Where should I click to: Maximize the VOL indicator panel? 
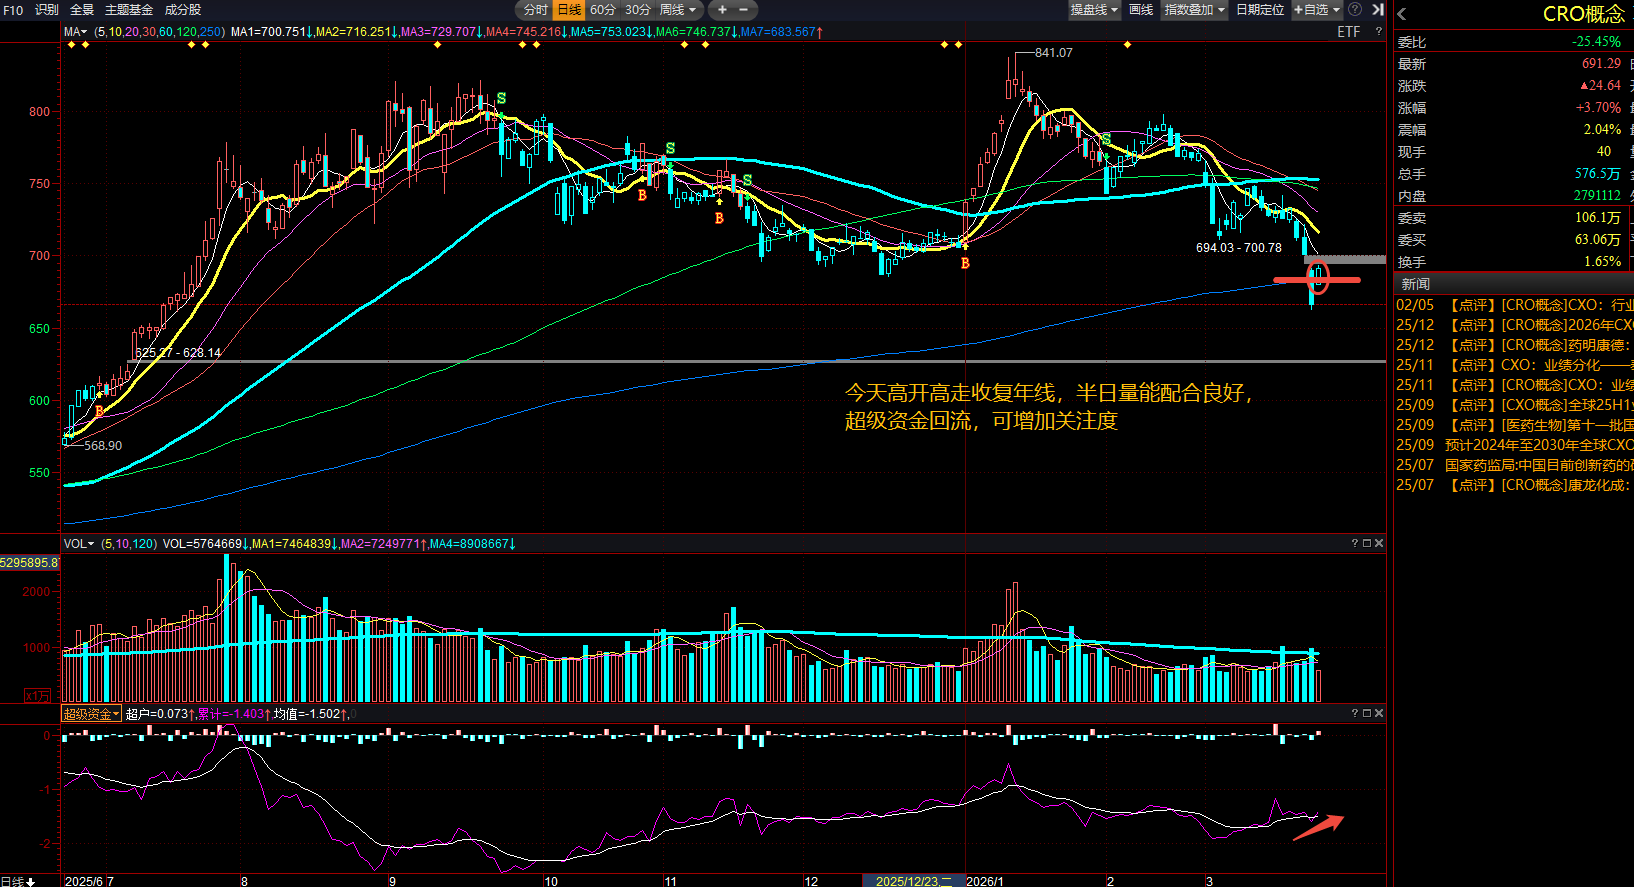[1367, 543]
